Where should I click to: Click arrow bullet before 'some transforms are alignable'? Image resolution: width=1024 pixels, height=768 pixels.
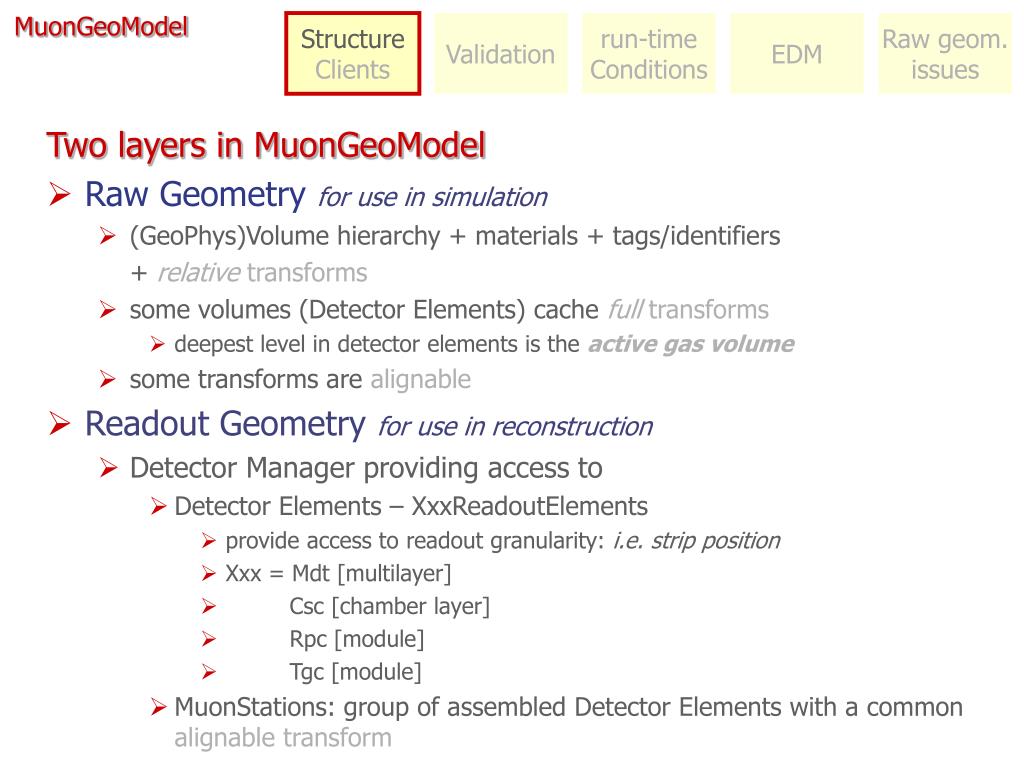108,379
